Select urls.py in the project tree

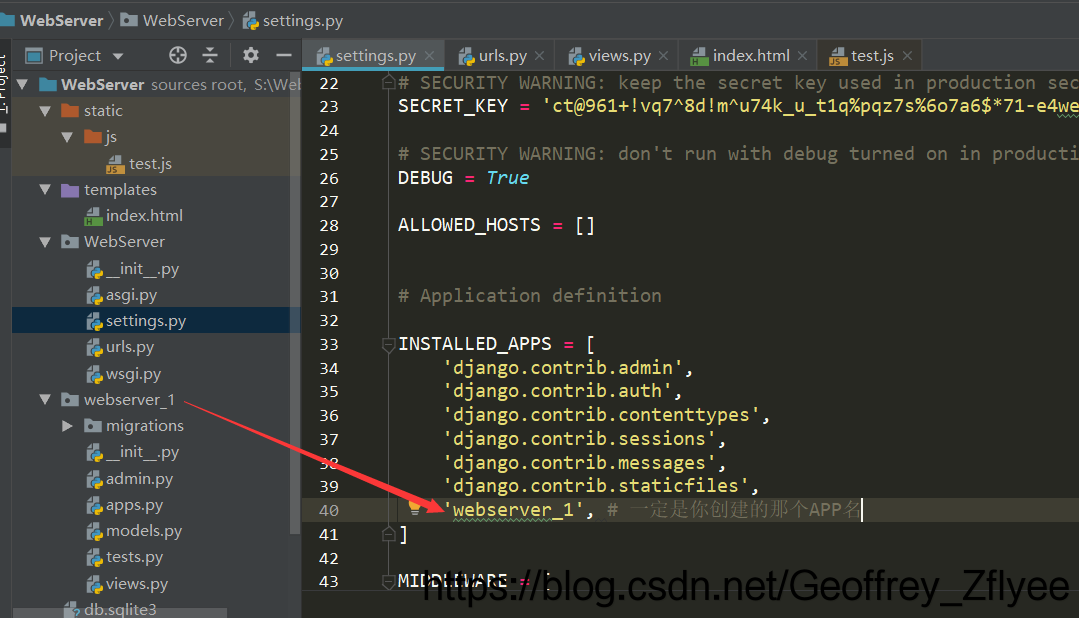tap(130, 347)
